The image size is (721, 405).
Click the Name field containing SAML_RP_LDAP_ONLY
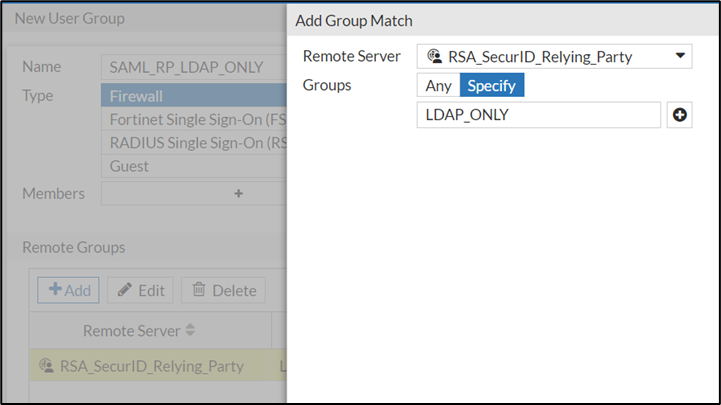tap(192, 67)
